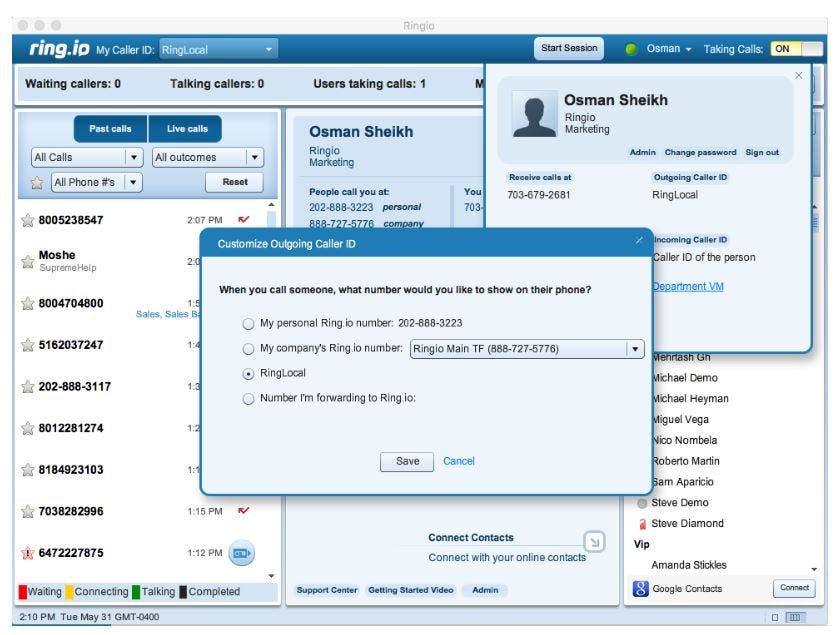The height and width of the screenshot is (635, 836).
Task: Open the Getting Started Video link
Action: pos(411,590)
